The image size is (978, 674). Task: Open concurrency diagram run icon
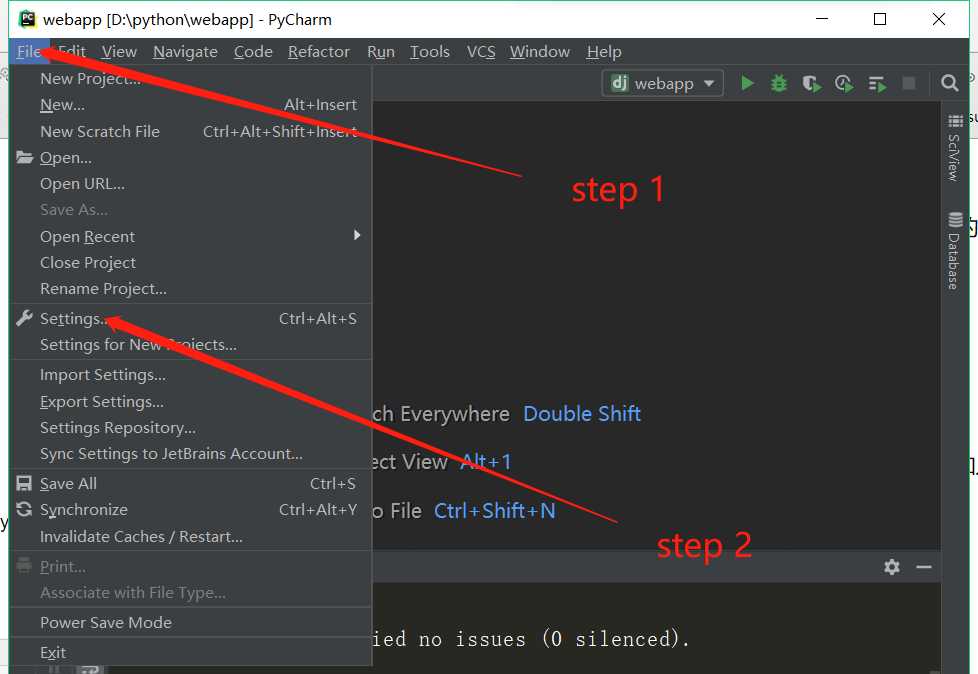tap(877, 84)
